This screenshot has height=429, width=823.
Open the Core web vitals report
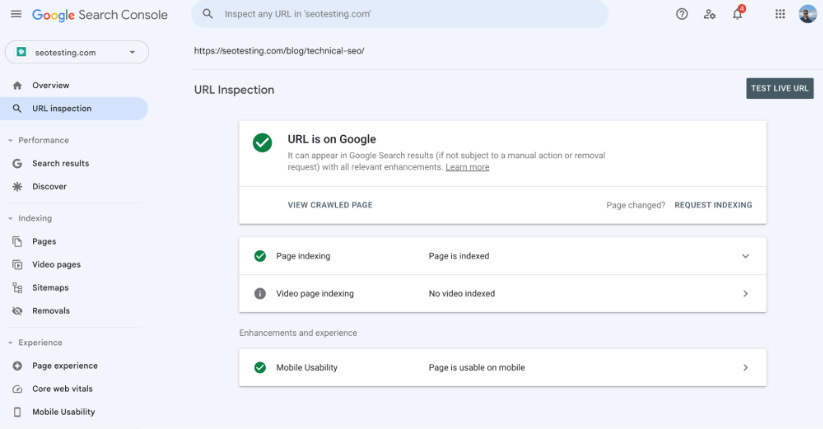click(x=62, y=389)
